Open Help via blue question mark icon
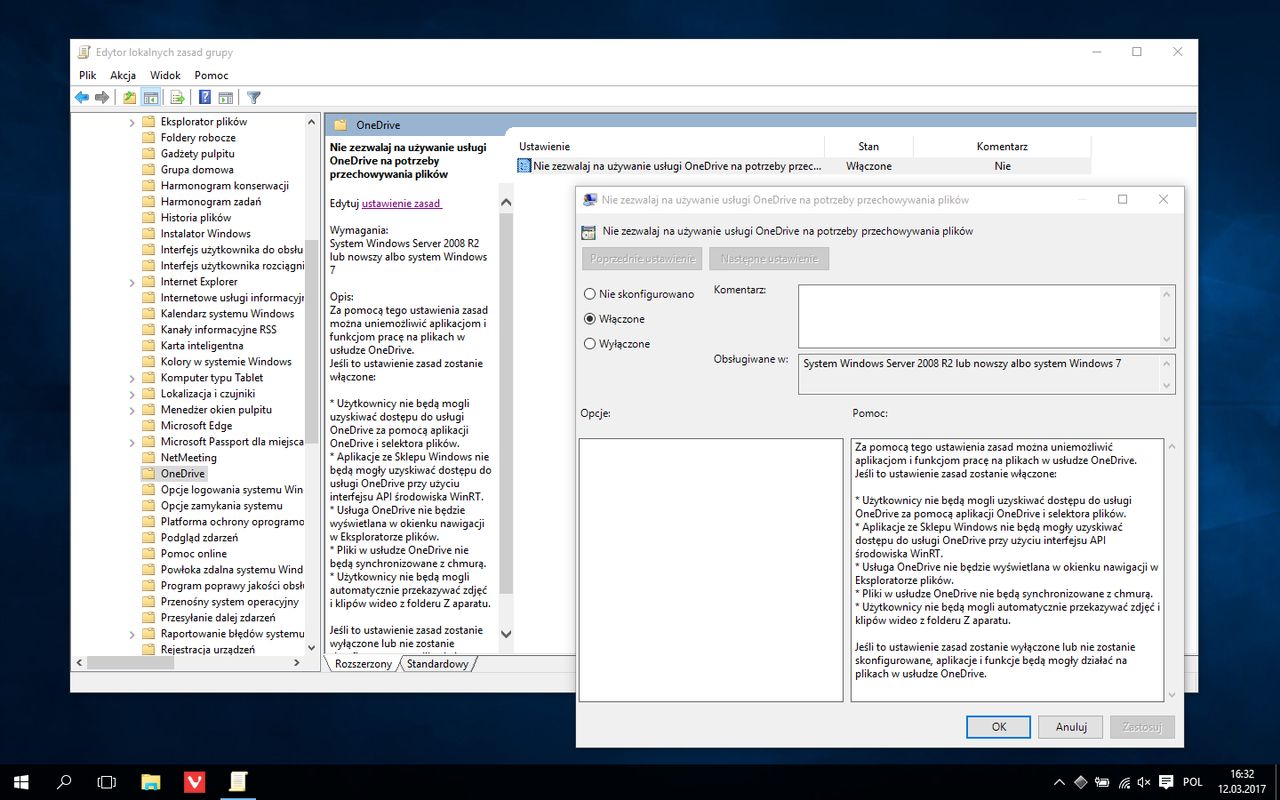The width and height of the screenshot is (1280, 800). [x=204, y=97]
